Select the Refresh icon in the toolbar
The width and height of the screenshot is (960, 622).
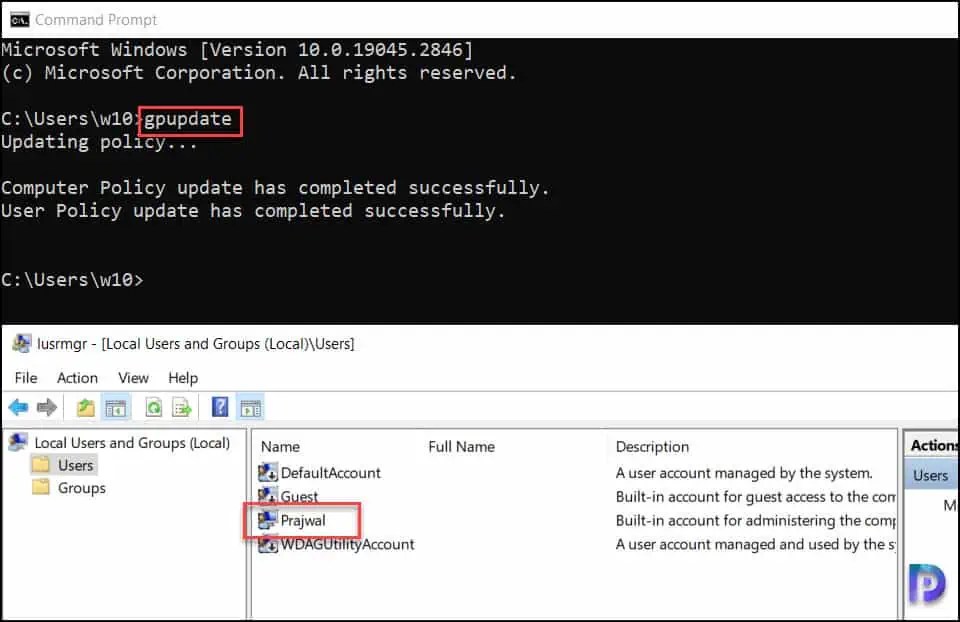pyautogui.click(x=155, y=407)
